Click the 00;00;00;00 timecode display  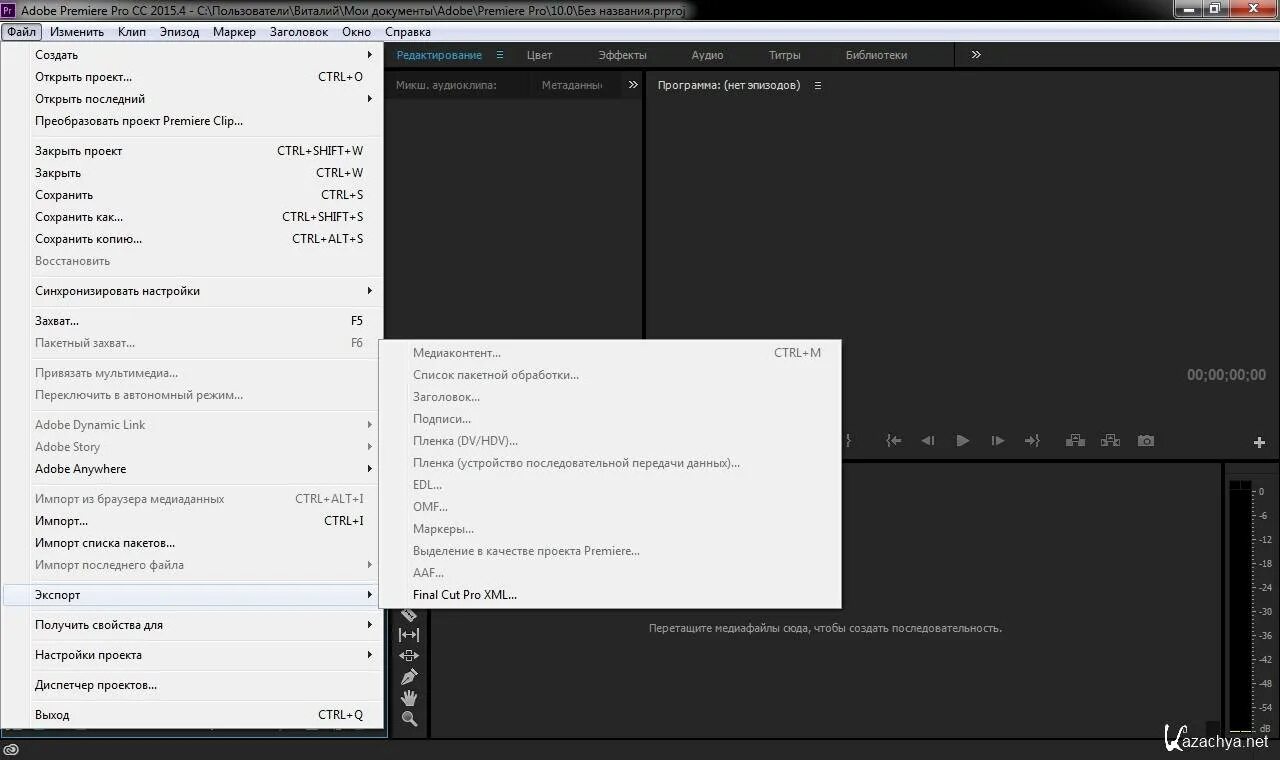tap(1226, 375)
